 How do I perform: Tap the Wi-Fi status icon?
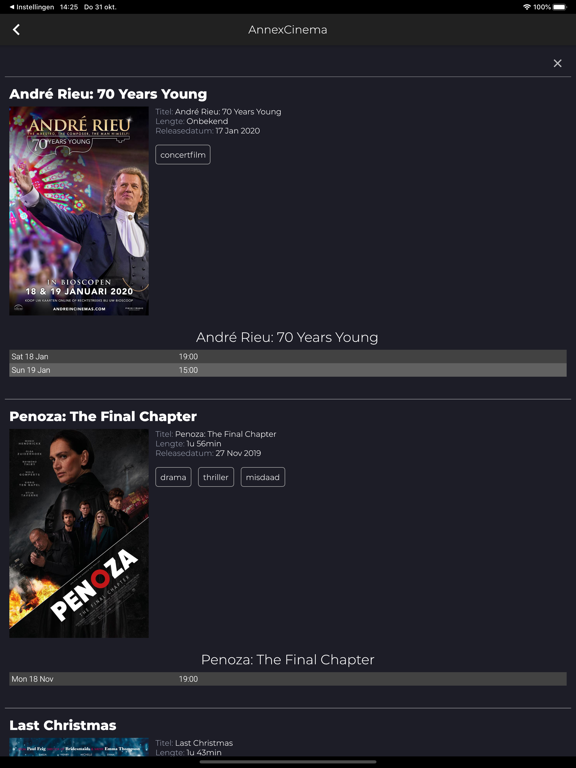[527, 7]
